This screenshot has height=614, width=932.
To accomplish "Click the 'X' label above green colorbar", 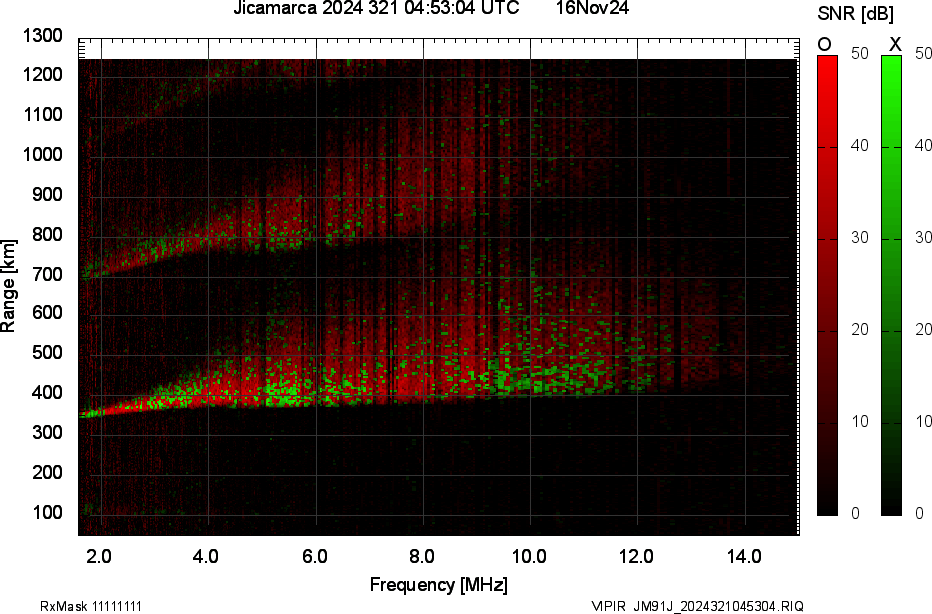I will coord(895,45).
